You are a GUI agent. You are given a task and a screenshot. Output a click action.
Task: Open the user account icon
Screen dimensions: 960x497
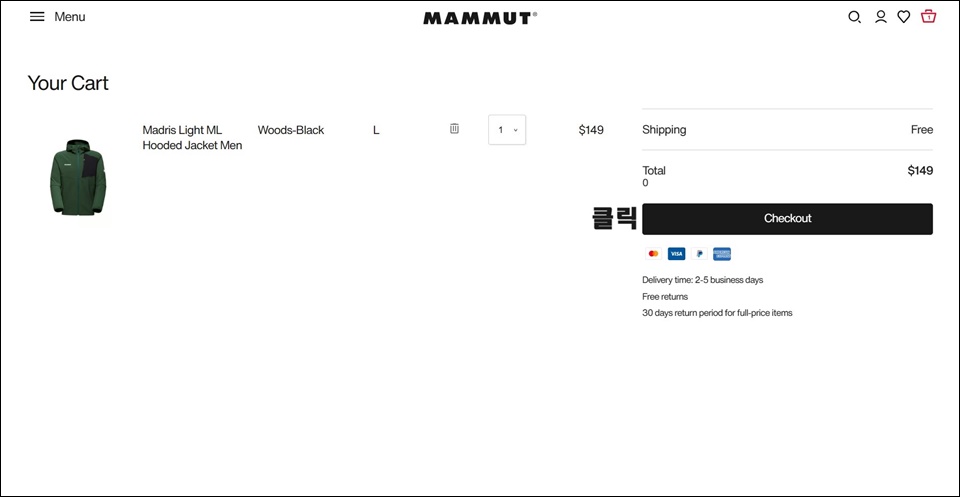(880, 17)
